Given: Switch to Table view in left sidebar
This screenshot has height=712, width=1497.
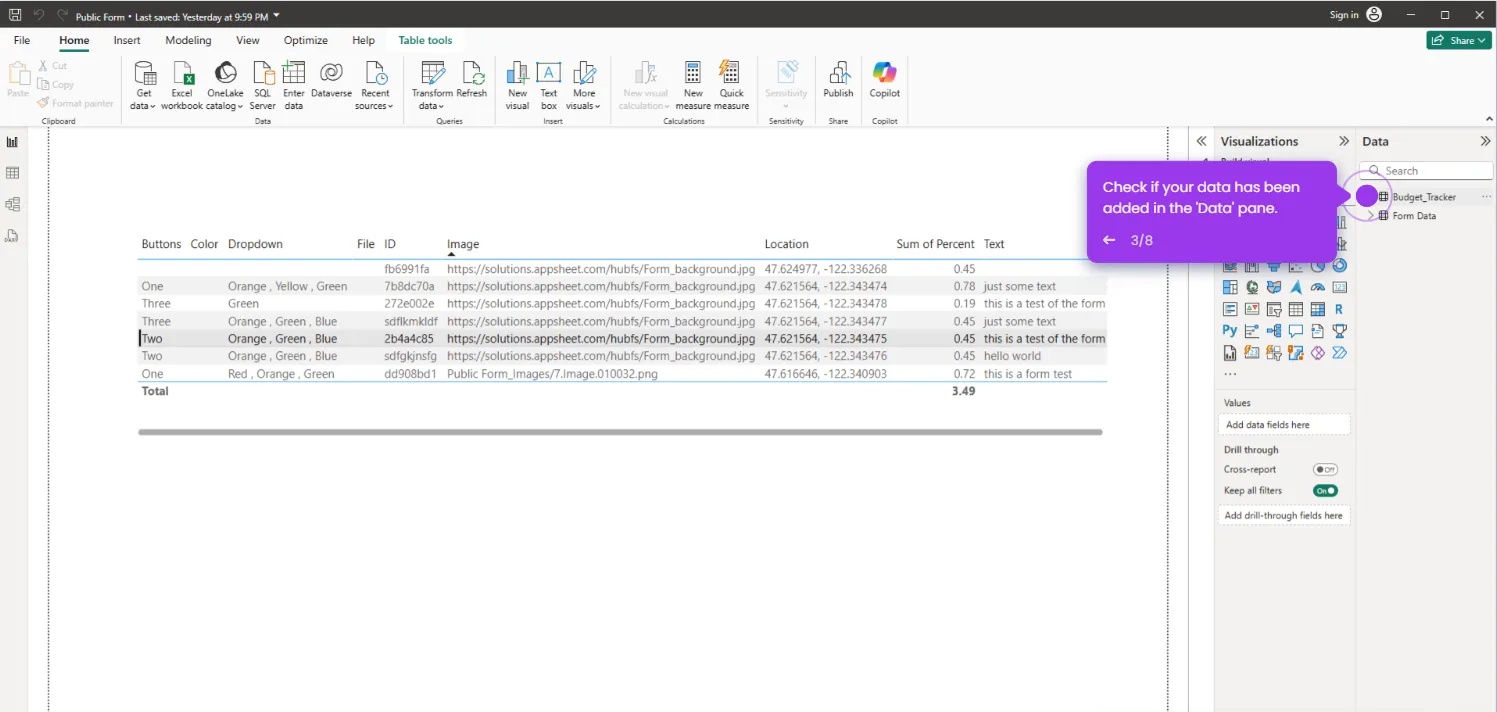Looking at the screenshot, I should (12, 173).
